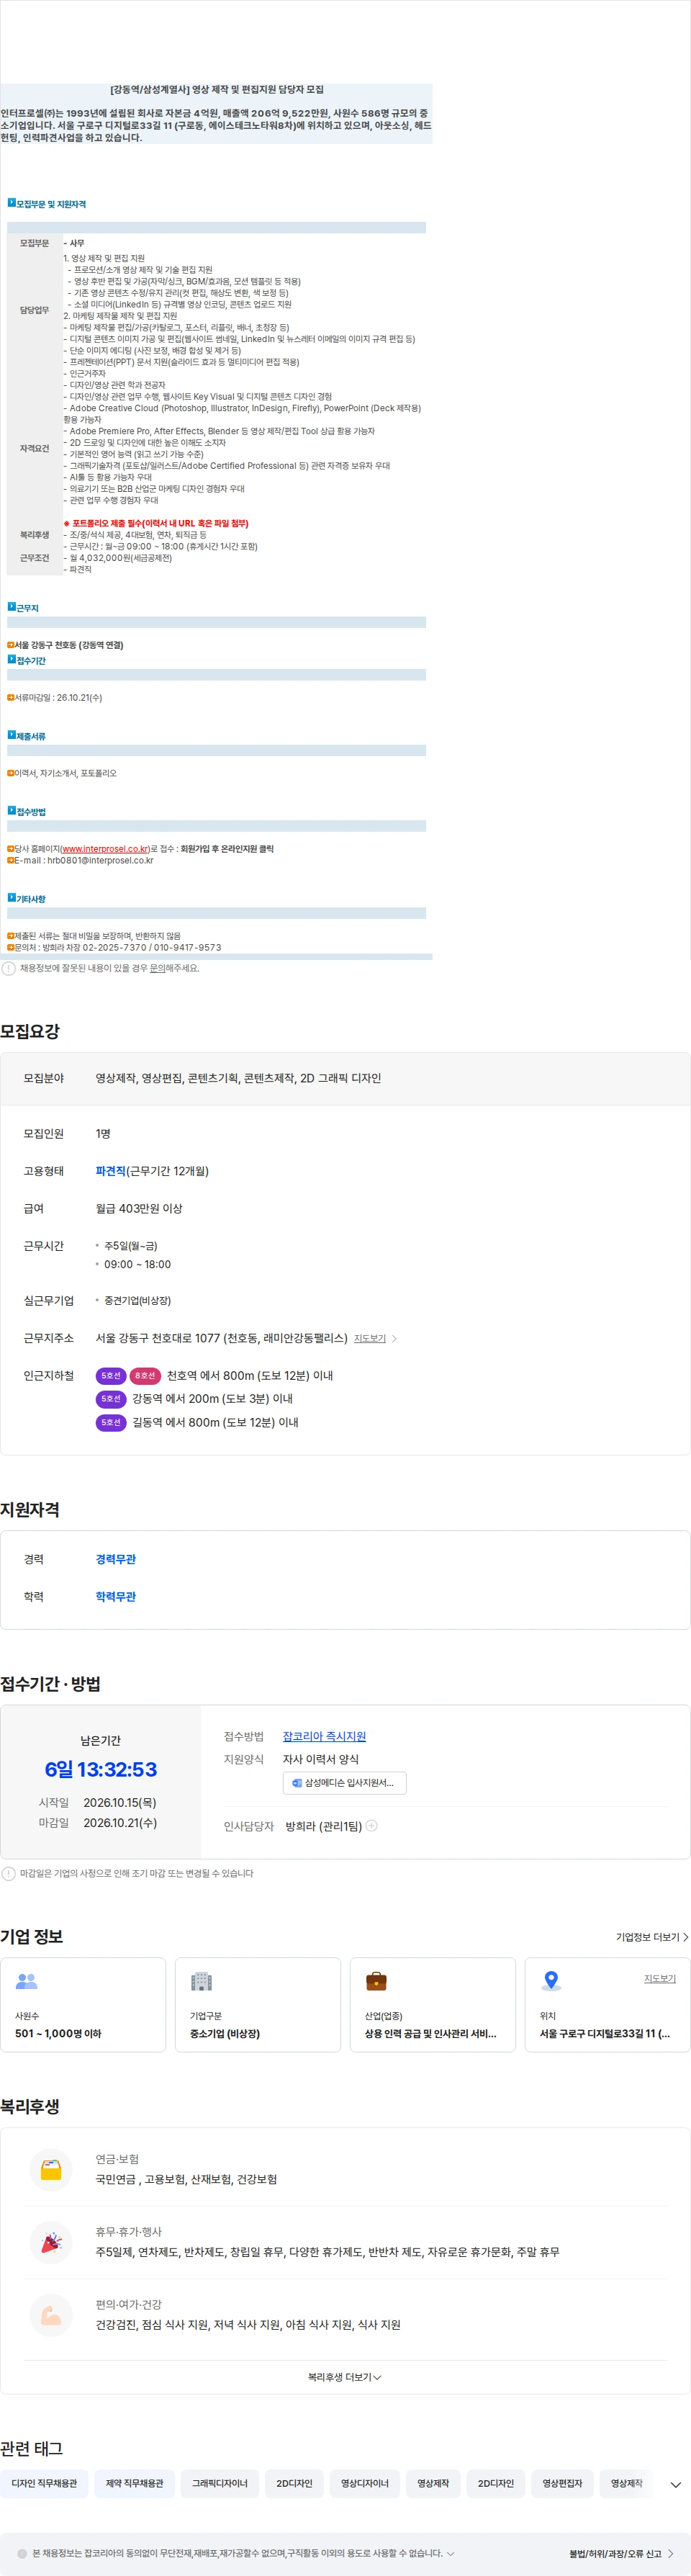This screenshot has width=691, height=2576.
Task: Click the 파견직 employment type link
Action: click(110, 1171)
